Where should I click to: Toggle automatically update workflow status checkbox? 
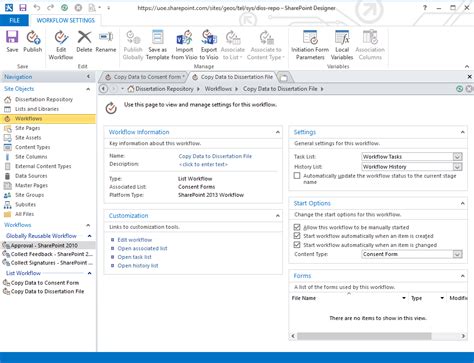[x=297, y=176]
